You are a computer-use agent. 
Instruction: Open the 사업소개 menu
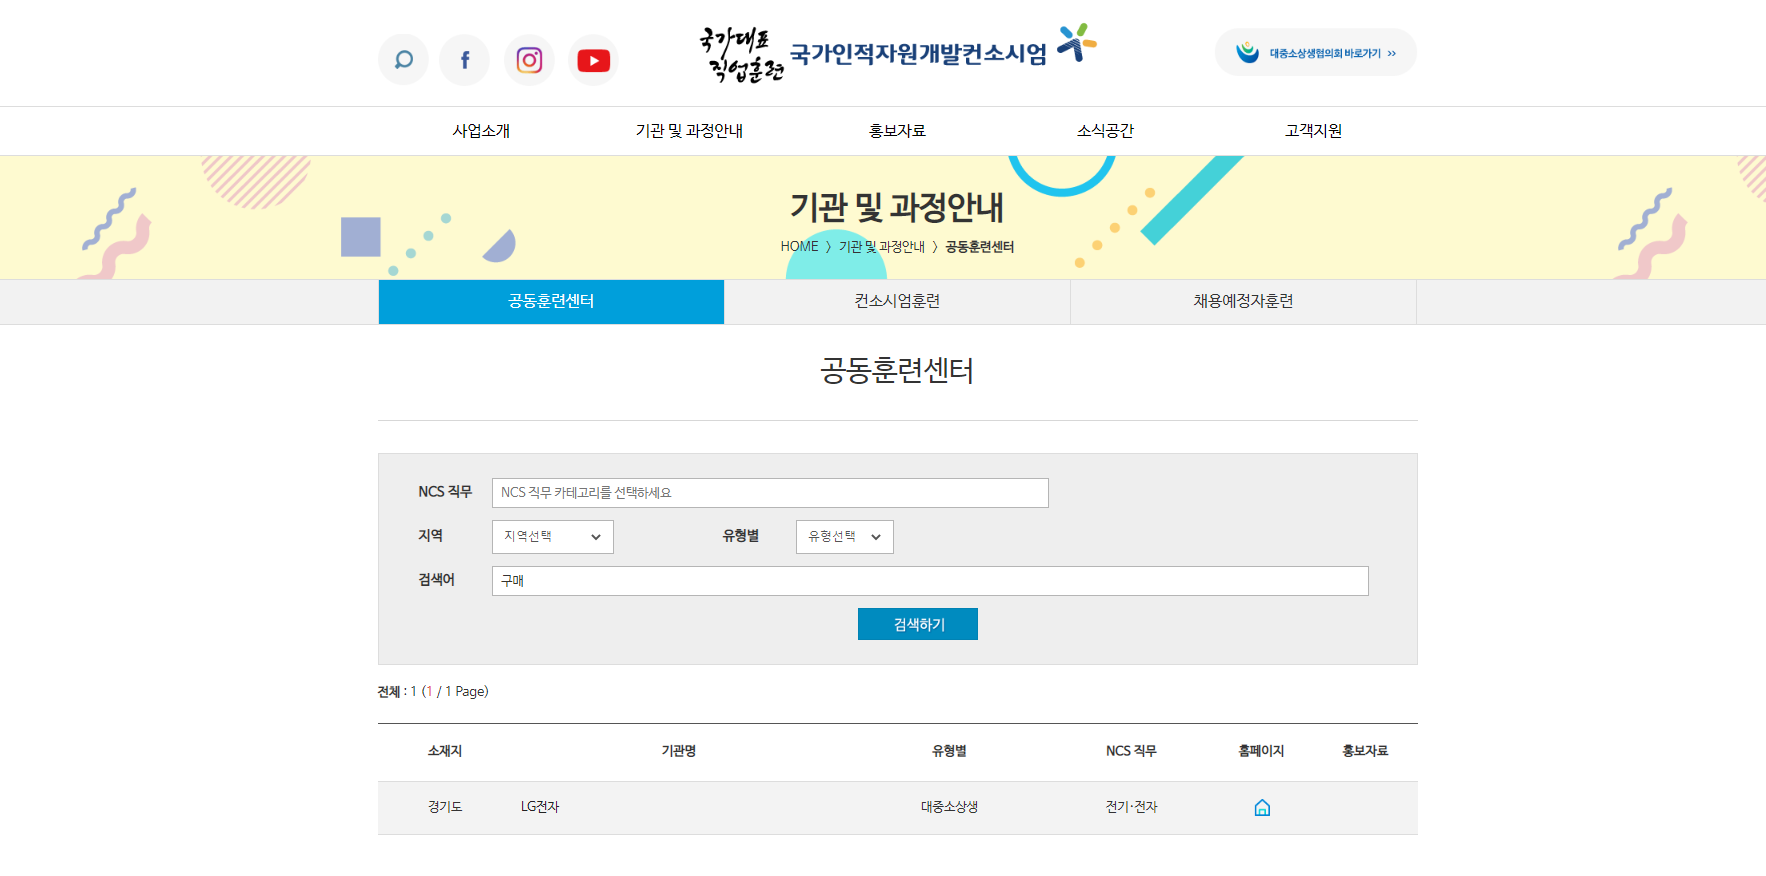coord(481,131)
